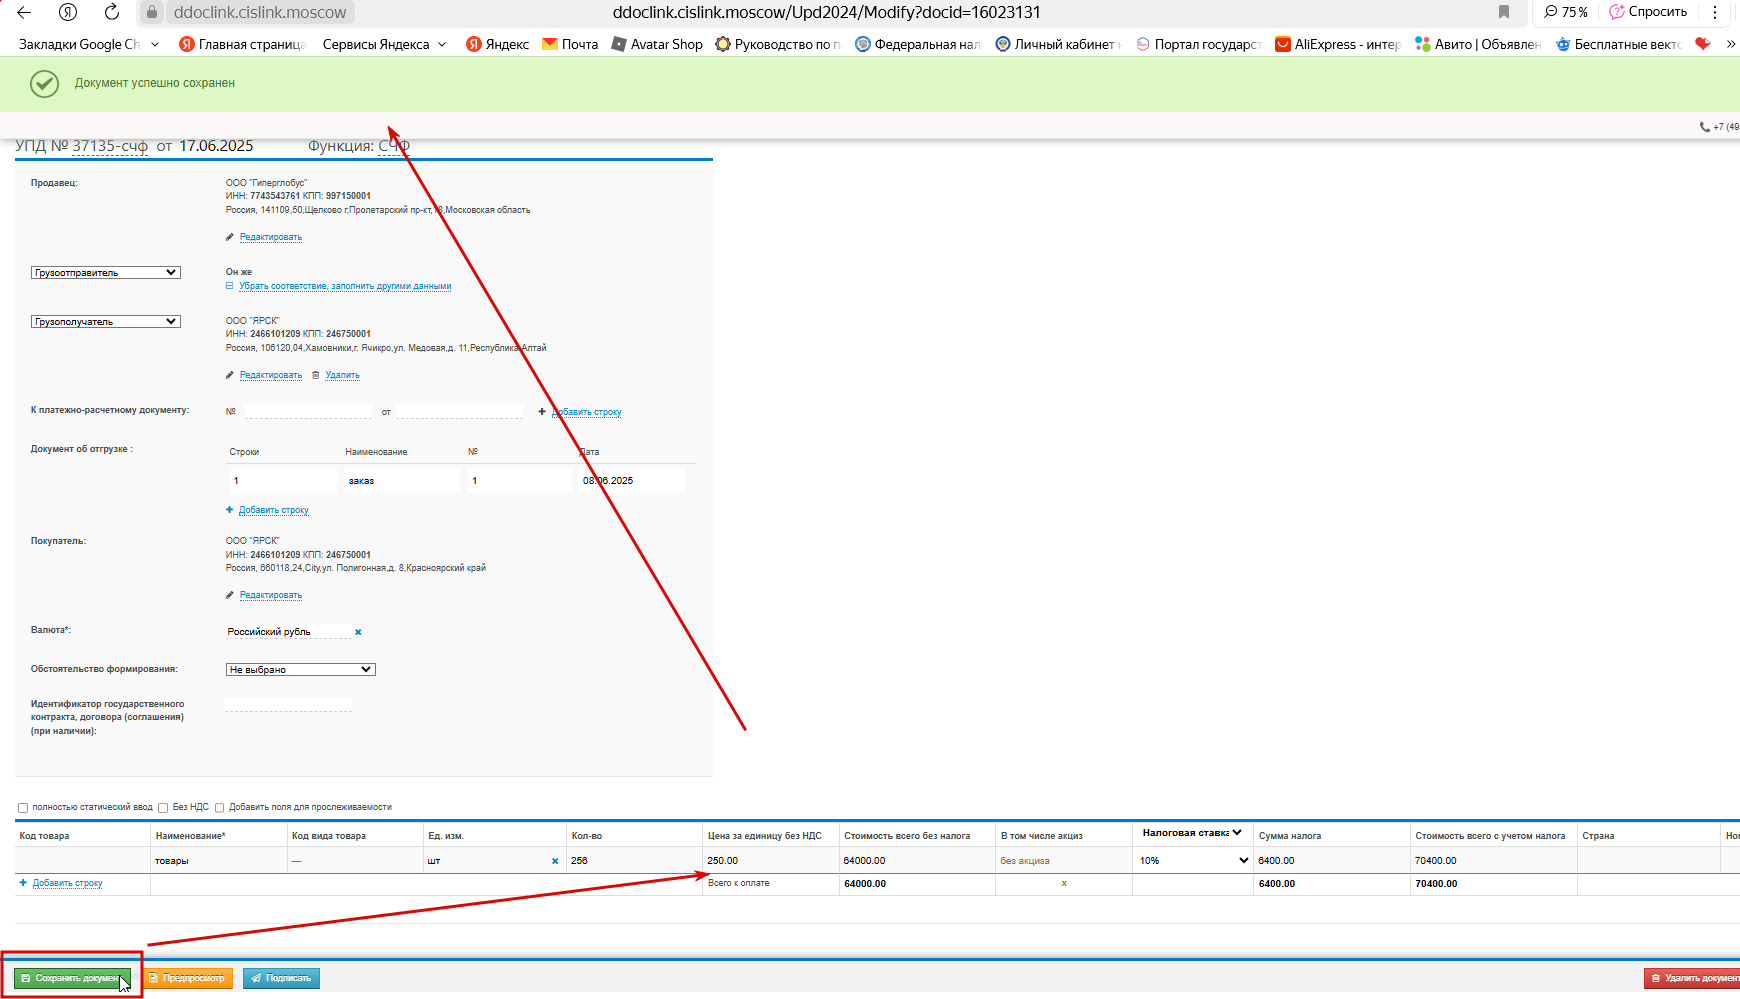Screen dimensions: 1740x999
Task: Click Редактировать link under Продавец
Action: [x=270, y=237]
